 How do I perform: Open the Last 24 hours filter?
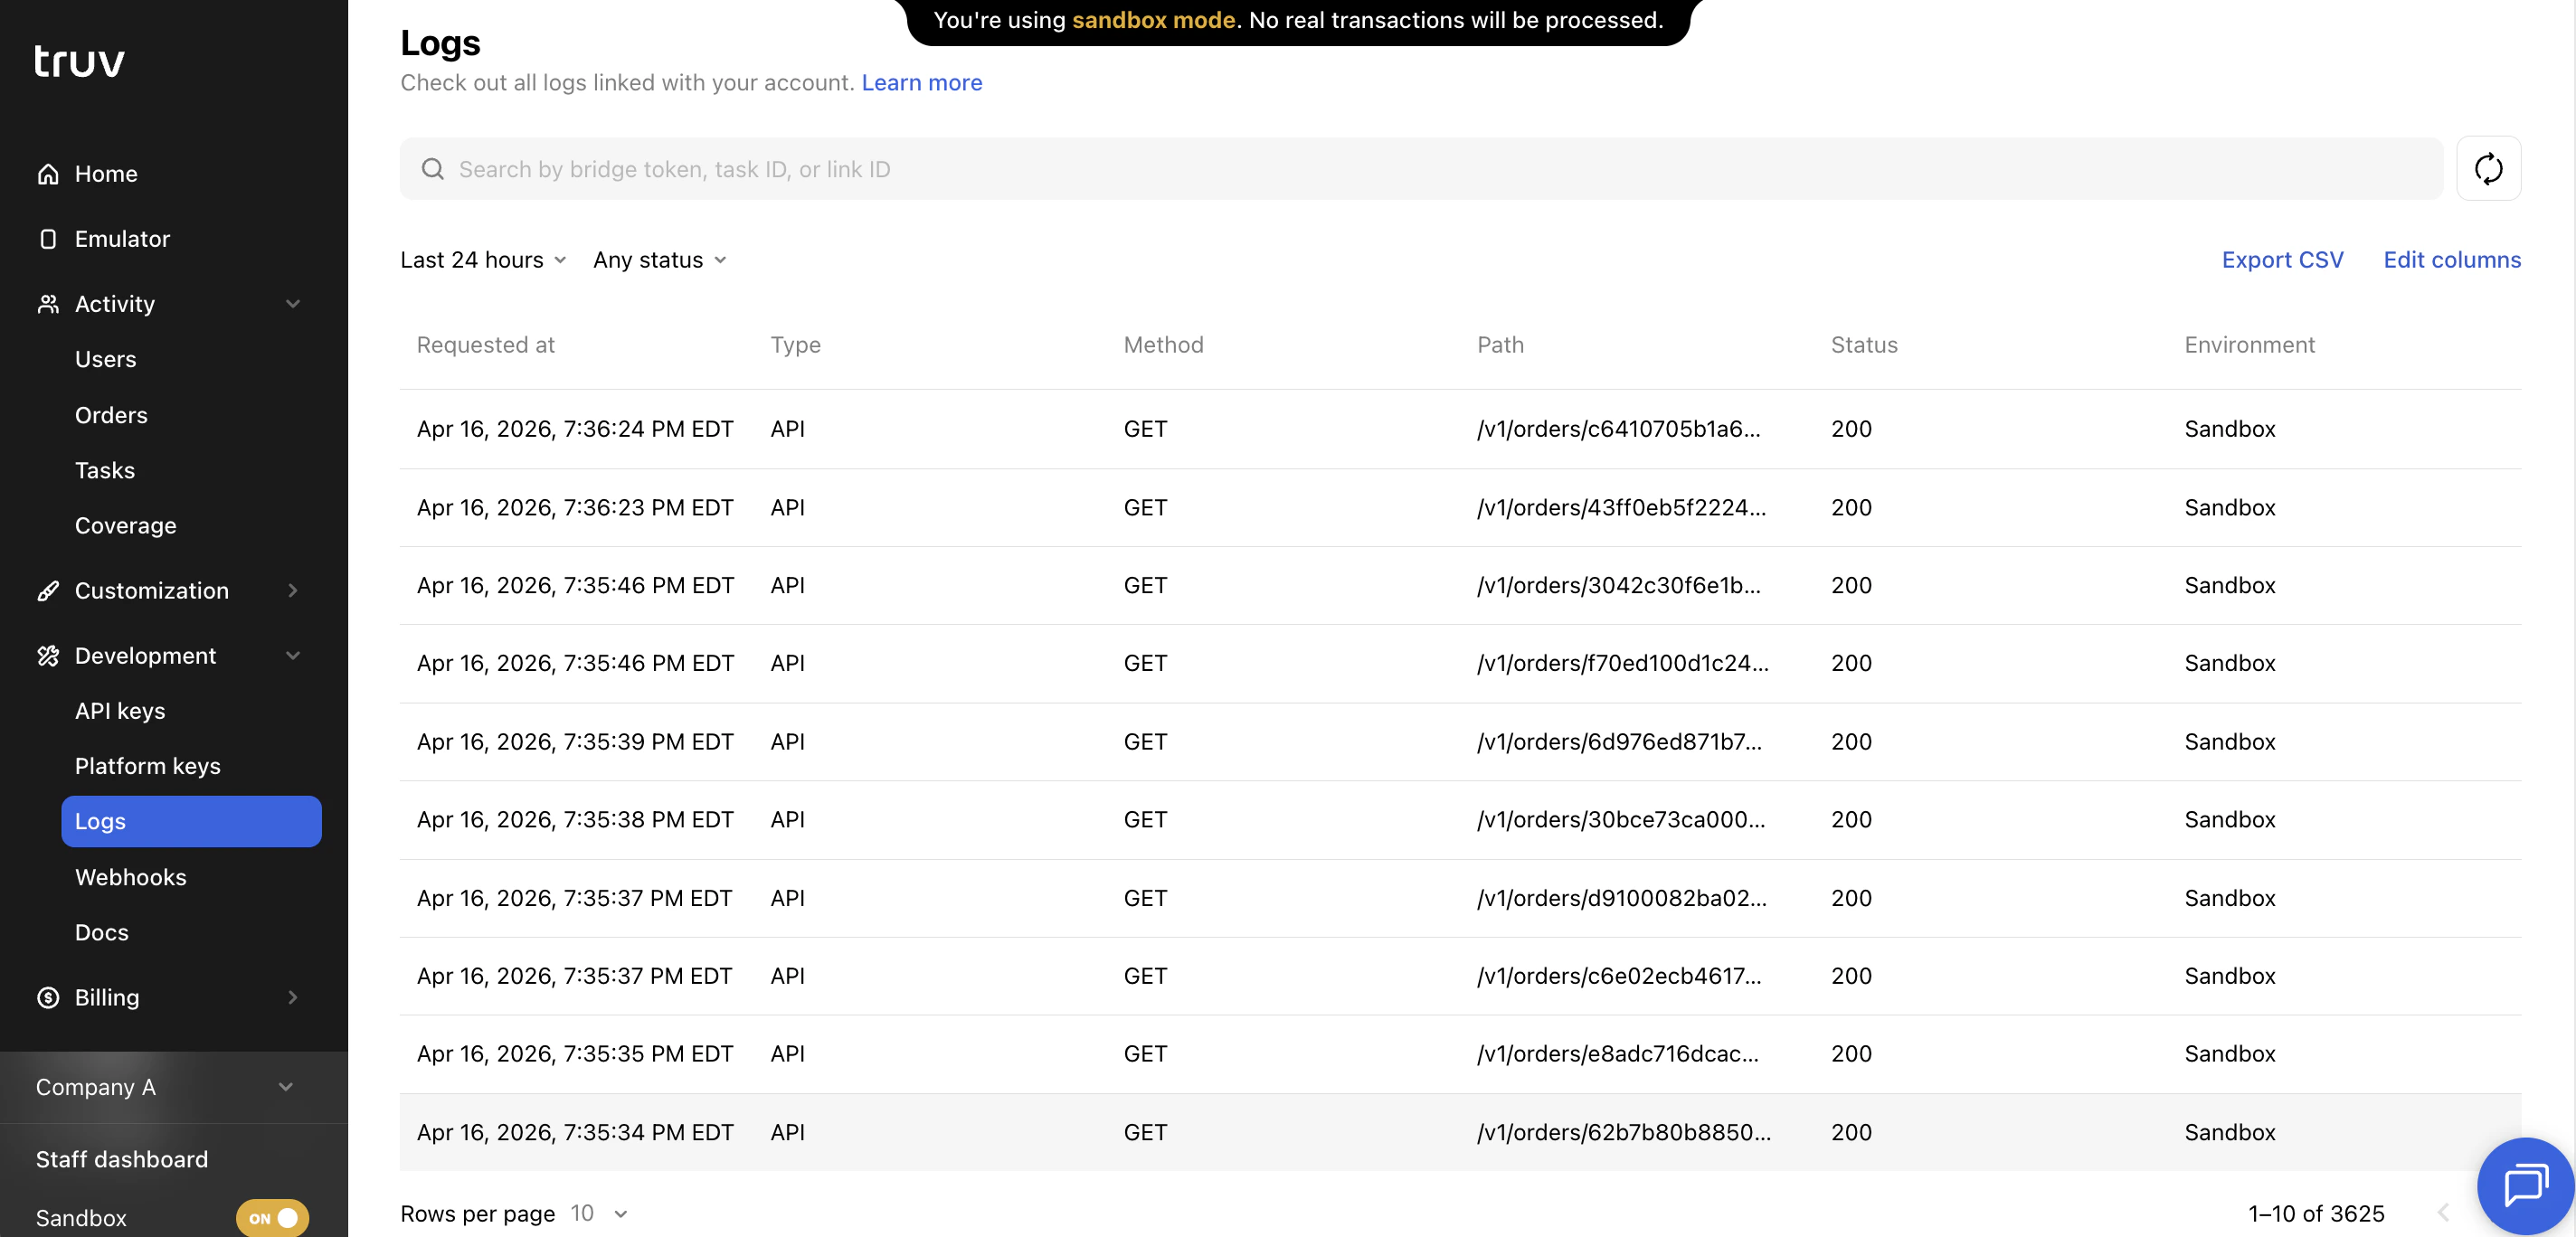[x=482, y=259]
